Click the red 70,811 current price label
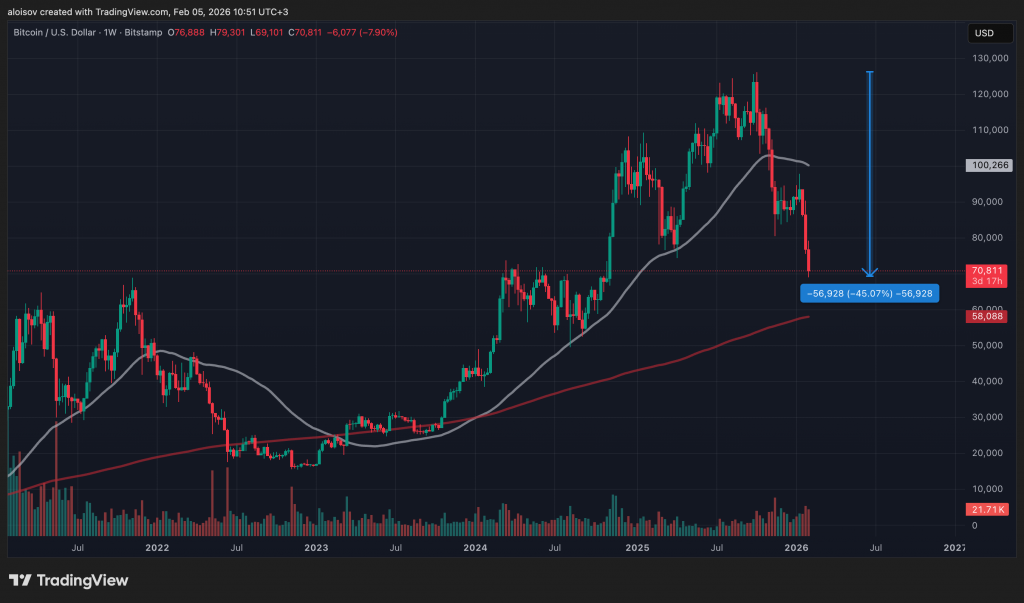This screenshot has height=603, width=1024. point(986,270)
